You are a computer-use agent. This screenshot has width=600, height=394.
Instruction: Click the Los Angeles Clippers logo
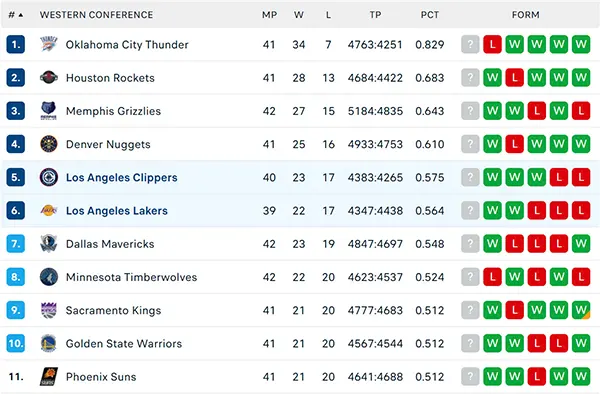pyautogui.click(x=49, y=177)
